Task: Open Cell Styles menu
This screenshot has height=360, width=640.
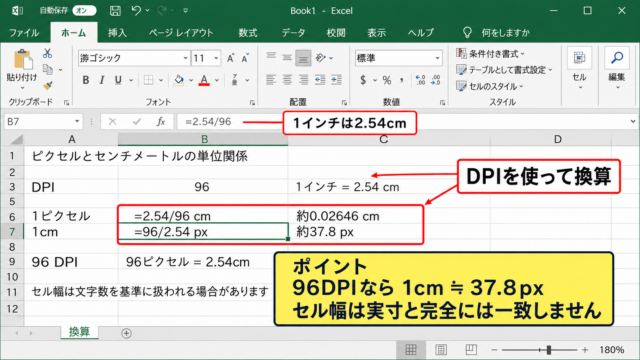Action: click(490, 86)
